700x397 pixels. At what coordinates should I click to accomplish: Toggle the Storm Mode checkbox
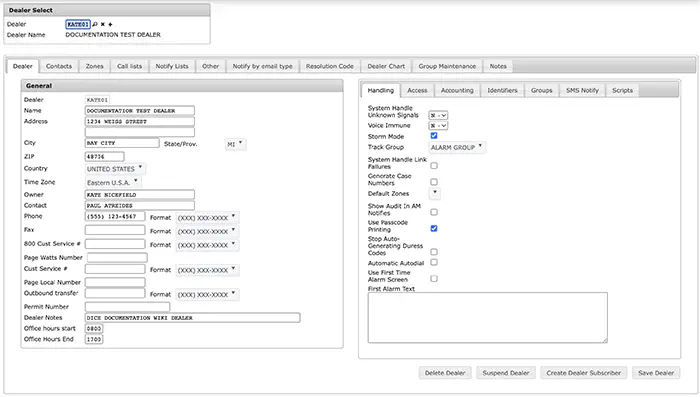pyautogui.click(x=433, y=136)
